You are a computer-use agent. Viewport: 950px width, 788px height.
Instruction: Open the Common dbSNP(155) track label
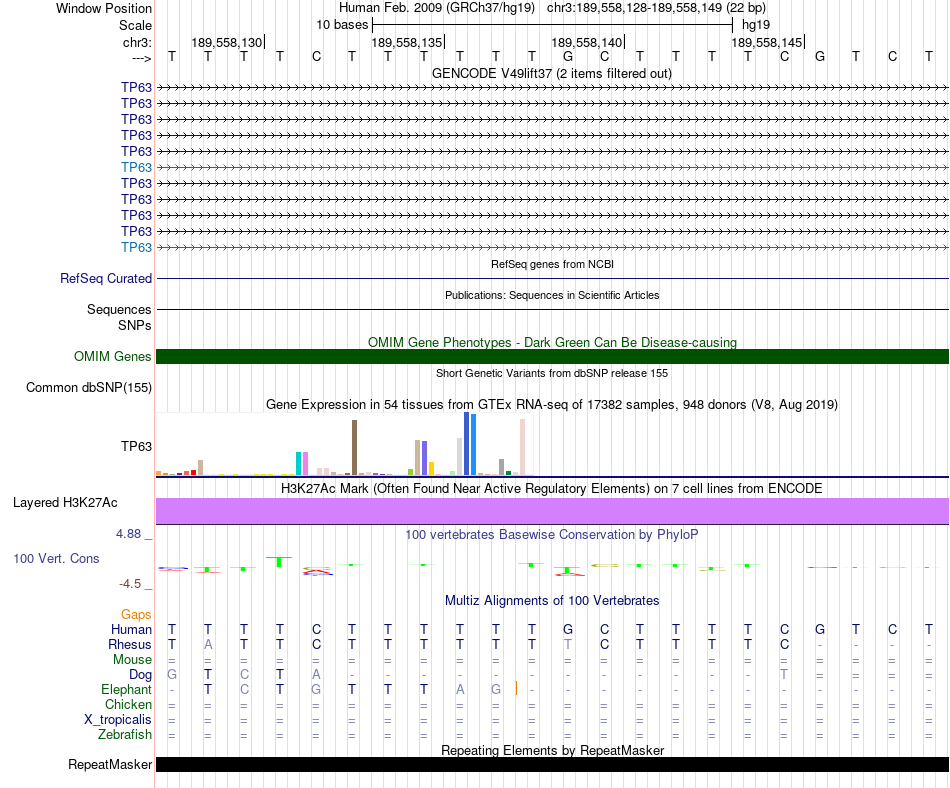[89, 388]
